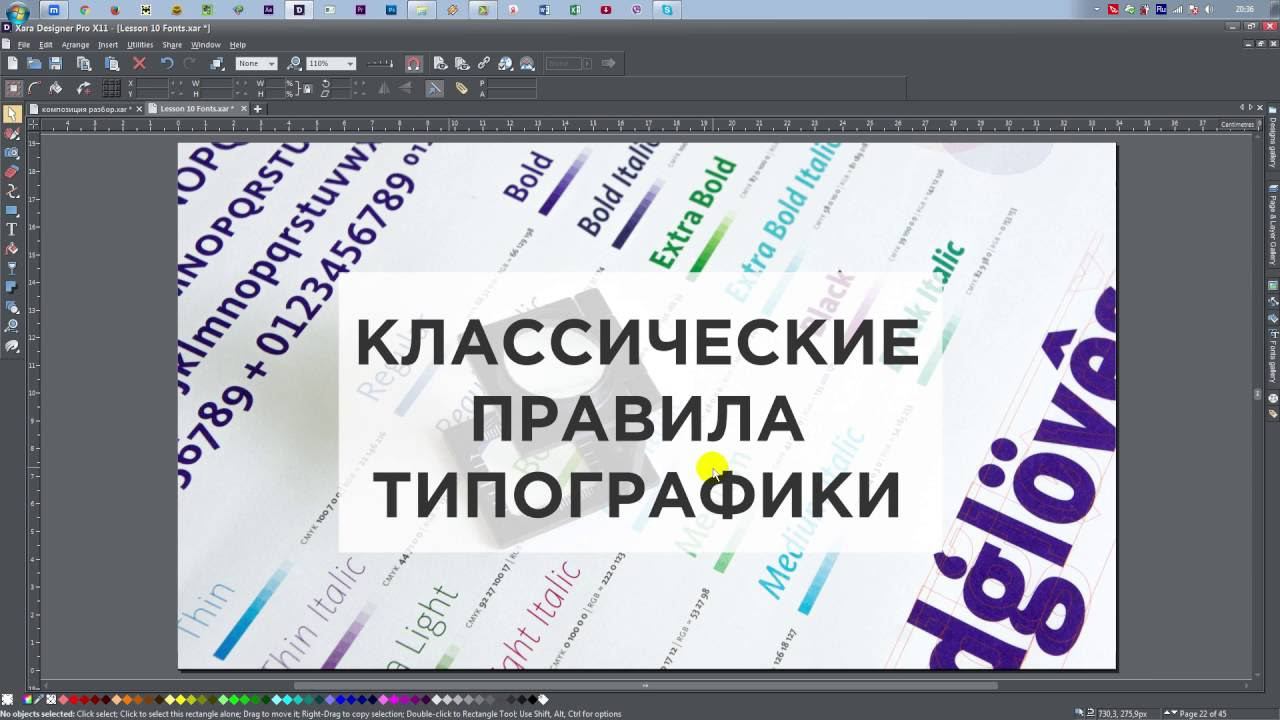Toggle the scale line widths button
The height and width of the screenshot is (720, 1280).
(x=434, y=88)
